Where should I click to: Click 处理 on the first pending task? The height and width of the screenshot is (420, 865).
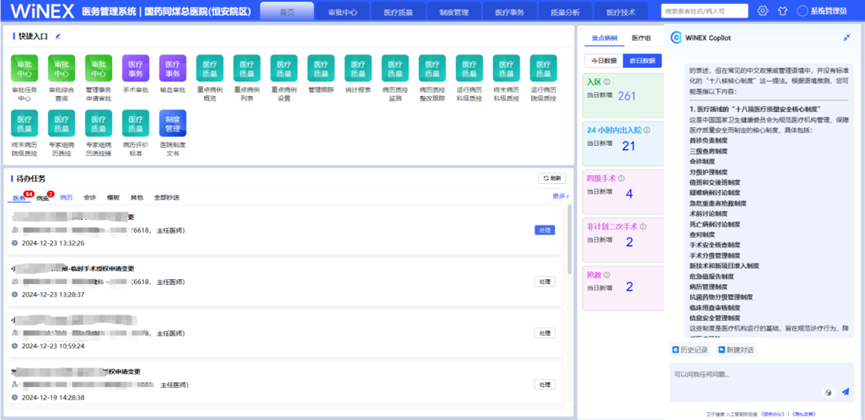544,230
